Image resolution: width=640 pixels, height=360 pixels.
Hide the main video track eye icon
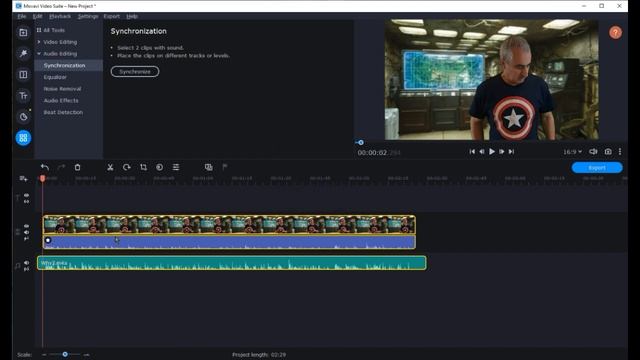click(x=27, y=226)
